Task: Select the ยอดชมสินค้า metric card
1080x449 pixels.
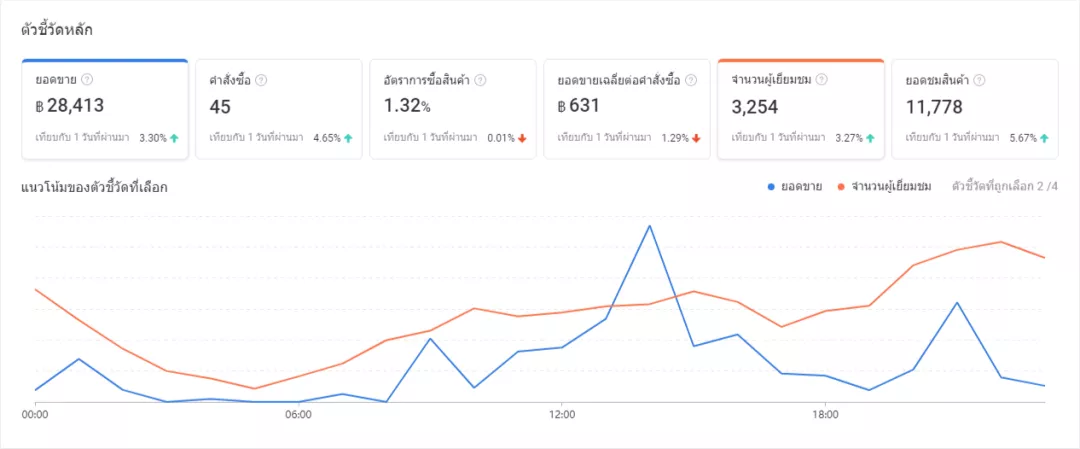Action: (974, 109)
